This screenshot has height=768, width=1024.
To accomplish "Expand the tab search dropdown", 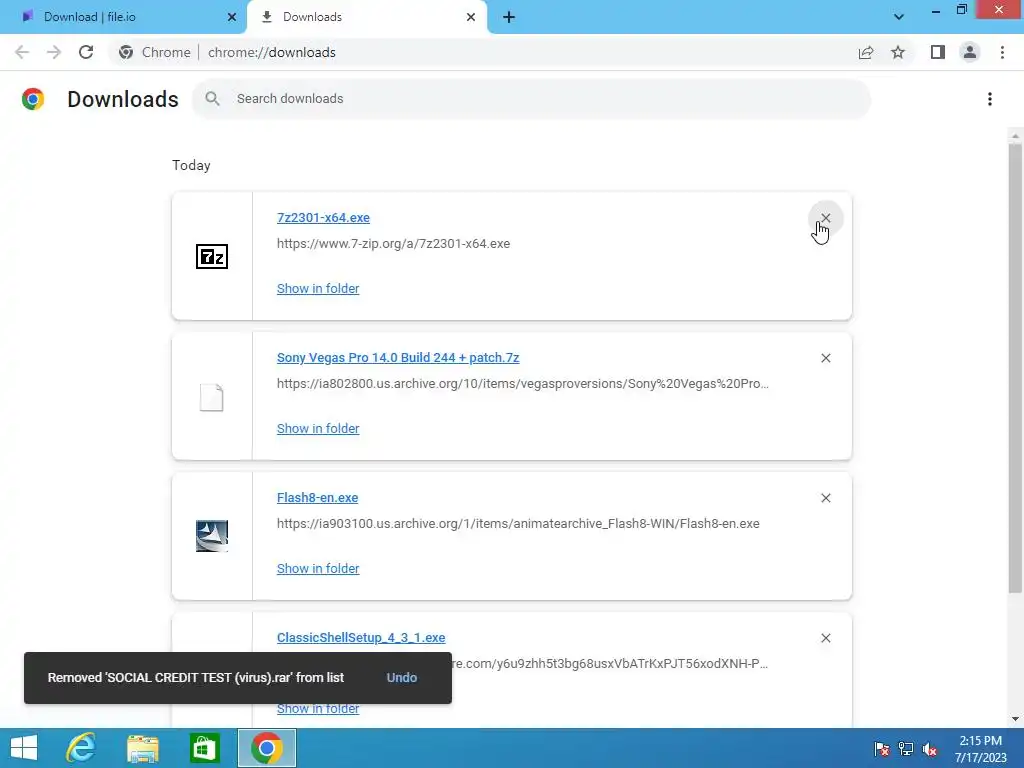I will [x=899, y=17].
